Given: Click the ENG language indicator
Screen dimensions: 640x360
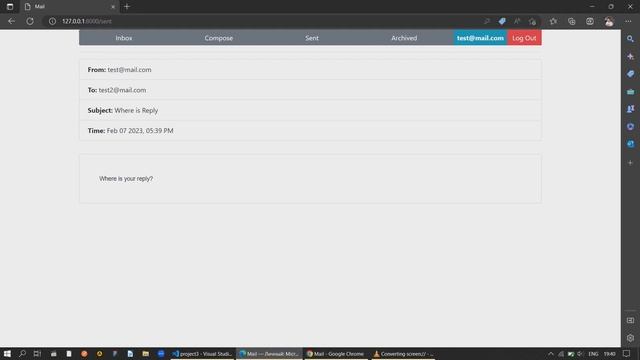Looking at the screenshot, I should 593,354.
